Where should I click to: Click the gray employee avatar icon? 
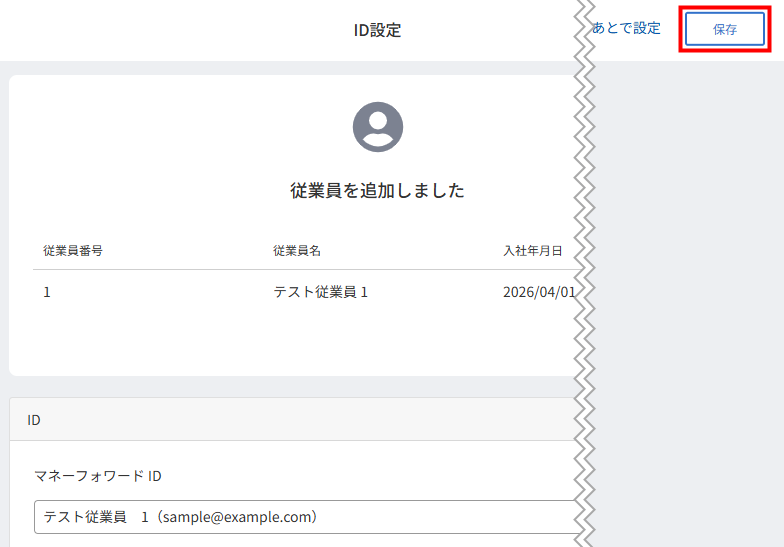click(378, 127)
